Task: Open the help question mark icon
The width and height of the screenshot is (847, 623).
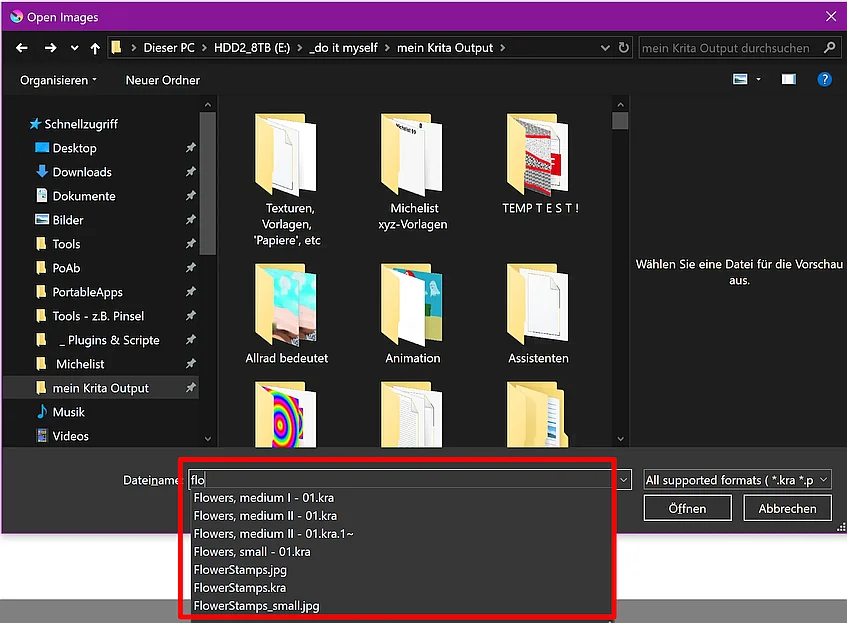Action: (x=824, y=80)
